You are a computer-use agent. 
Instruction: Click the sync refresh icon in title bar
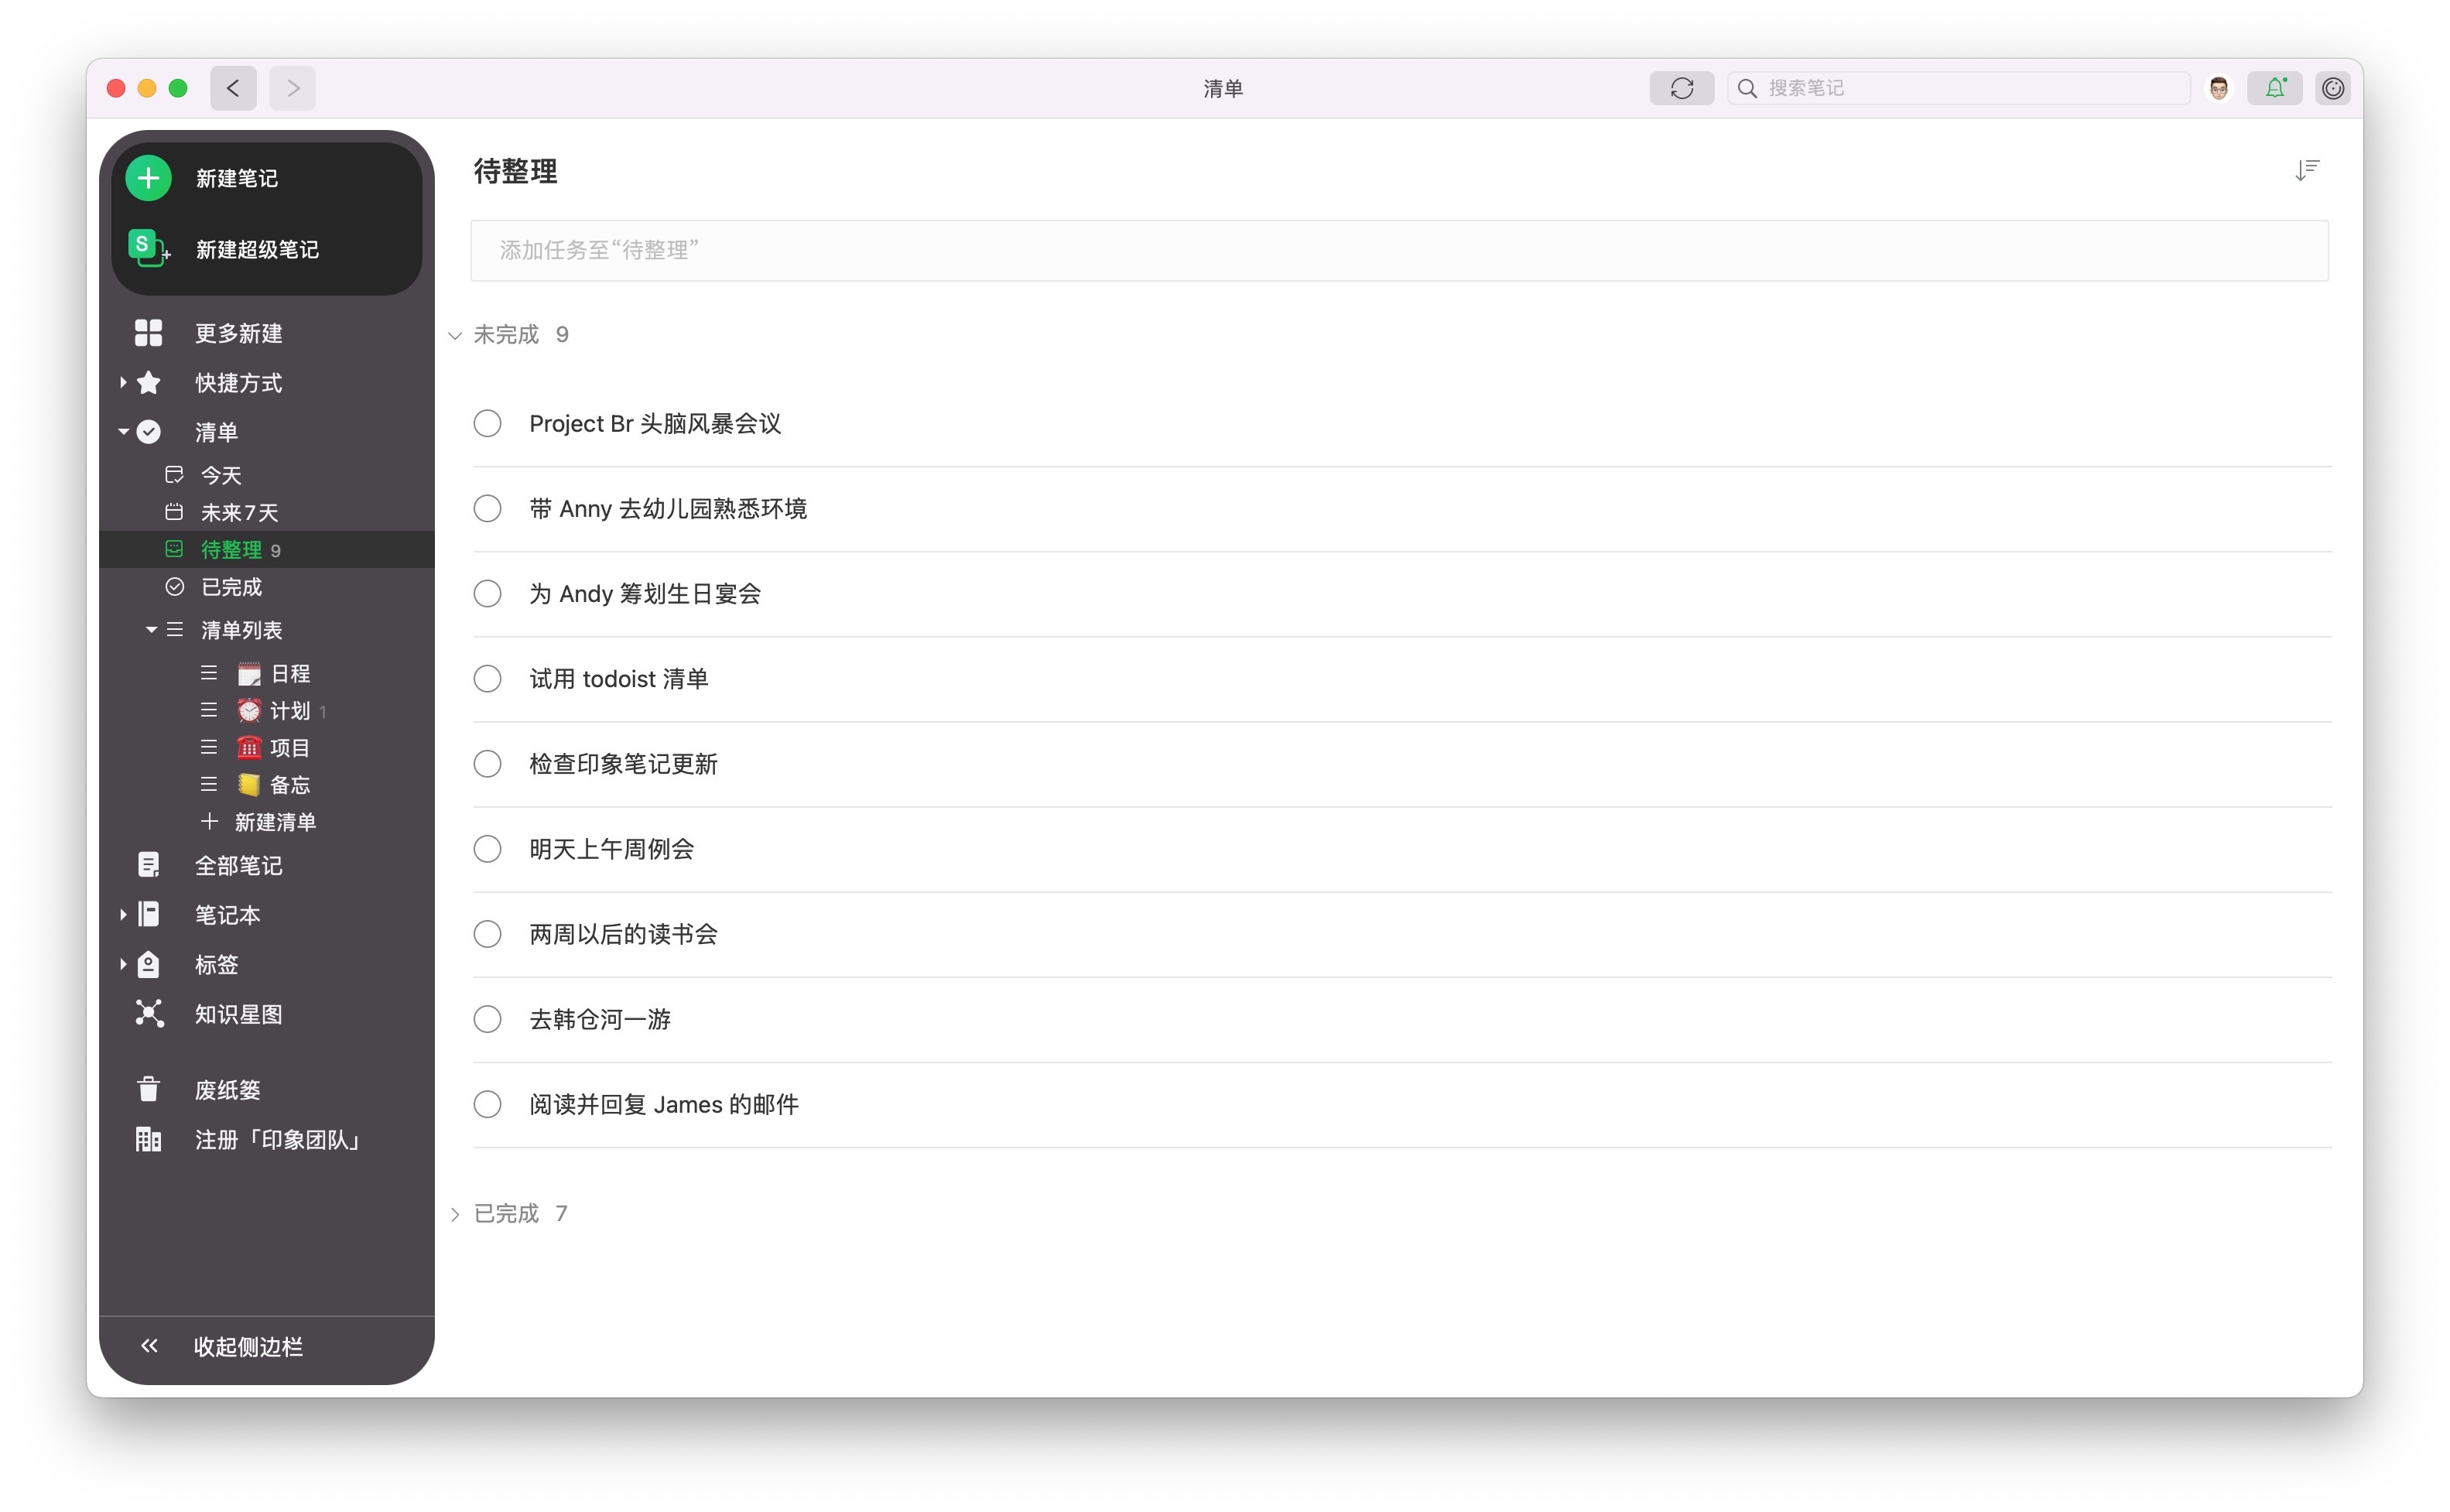(1682, 88)
